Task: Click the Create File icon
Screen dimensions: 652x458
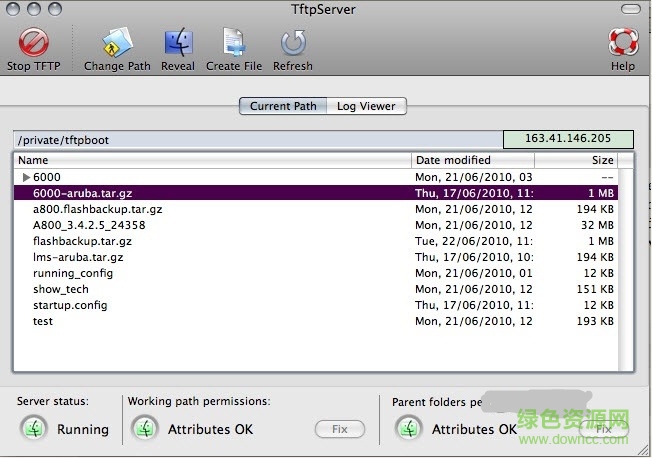Action: tap(234, 43)
